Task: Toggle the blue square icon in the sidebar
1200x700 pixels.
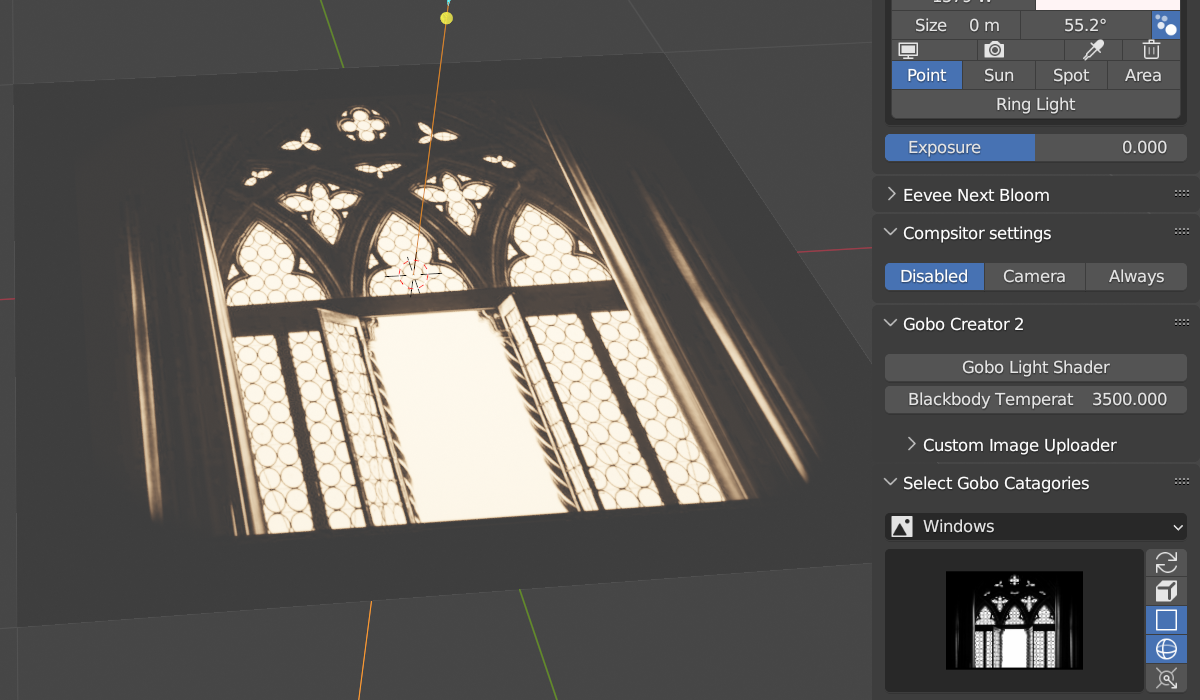Action: [1166, 620]
